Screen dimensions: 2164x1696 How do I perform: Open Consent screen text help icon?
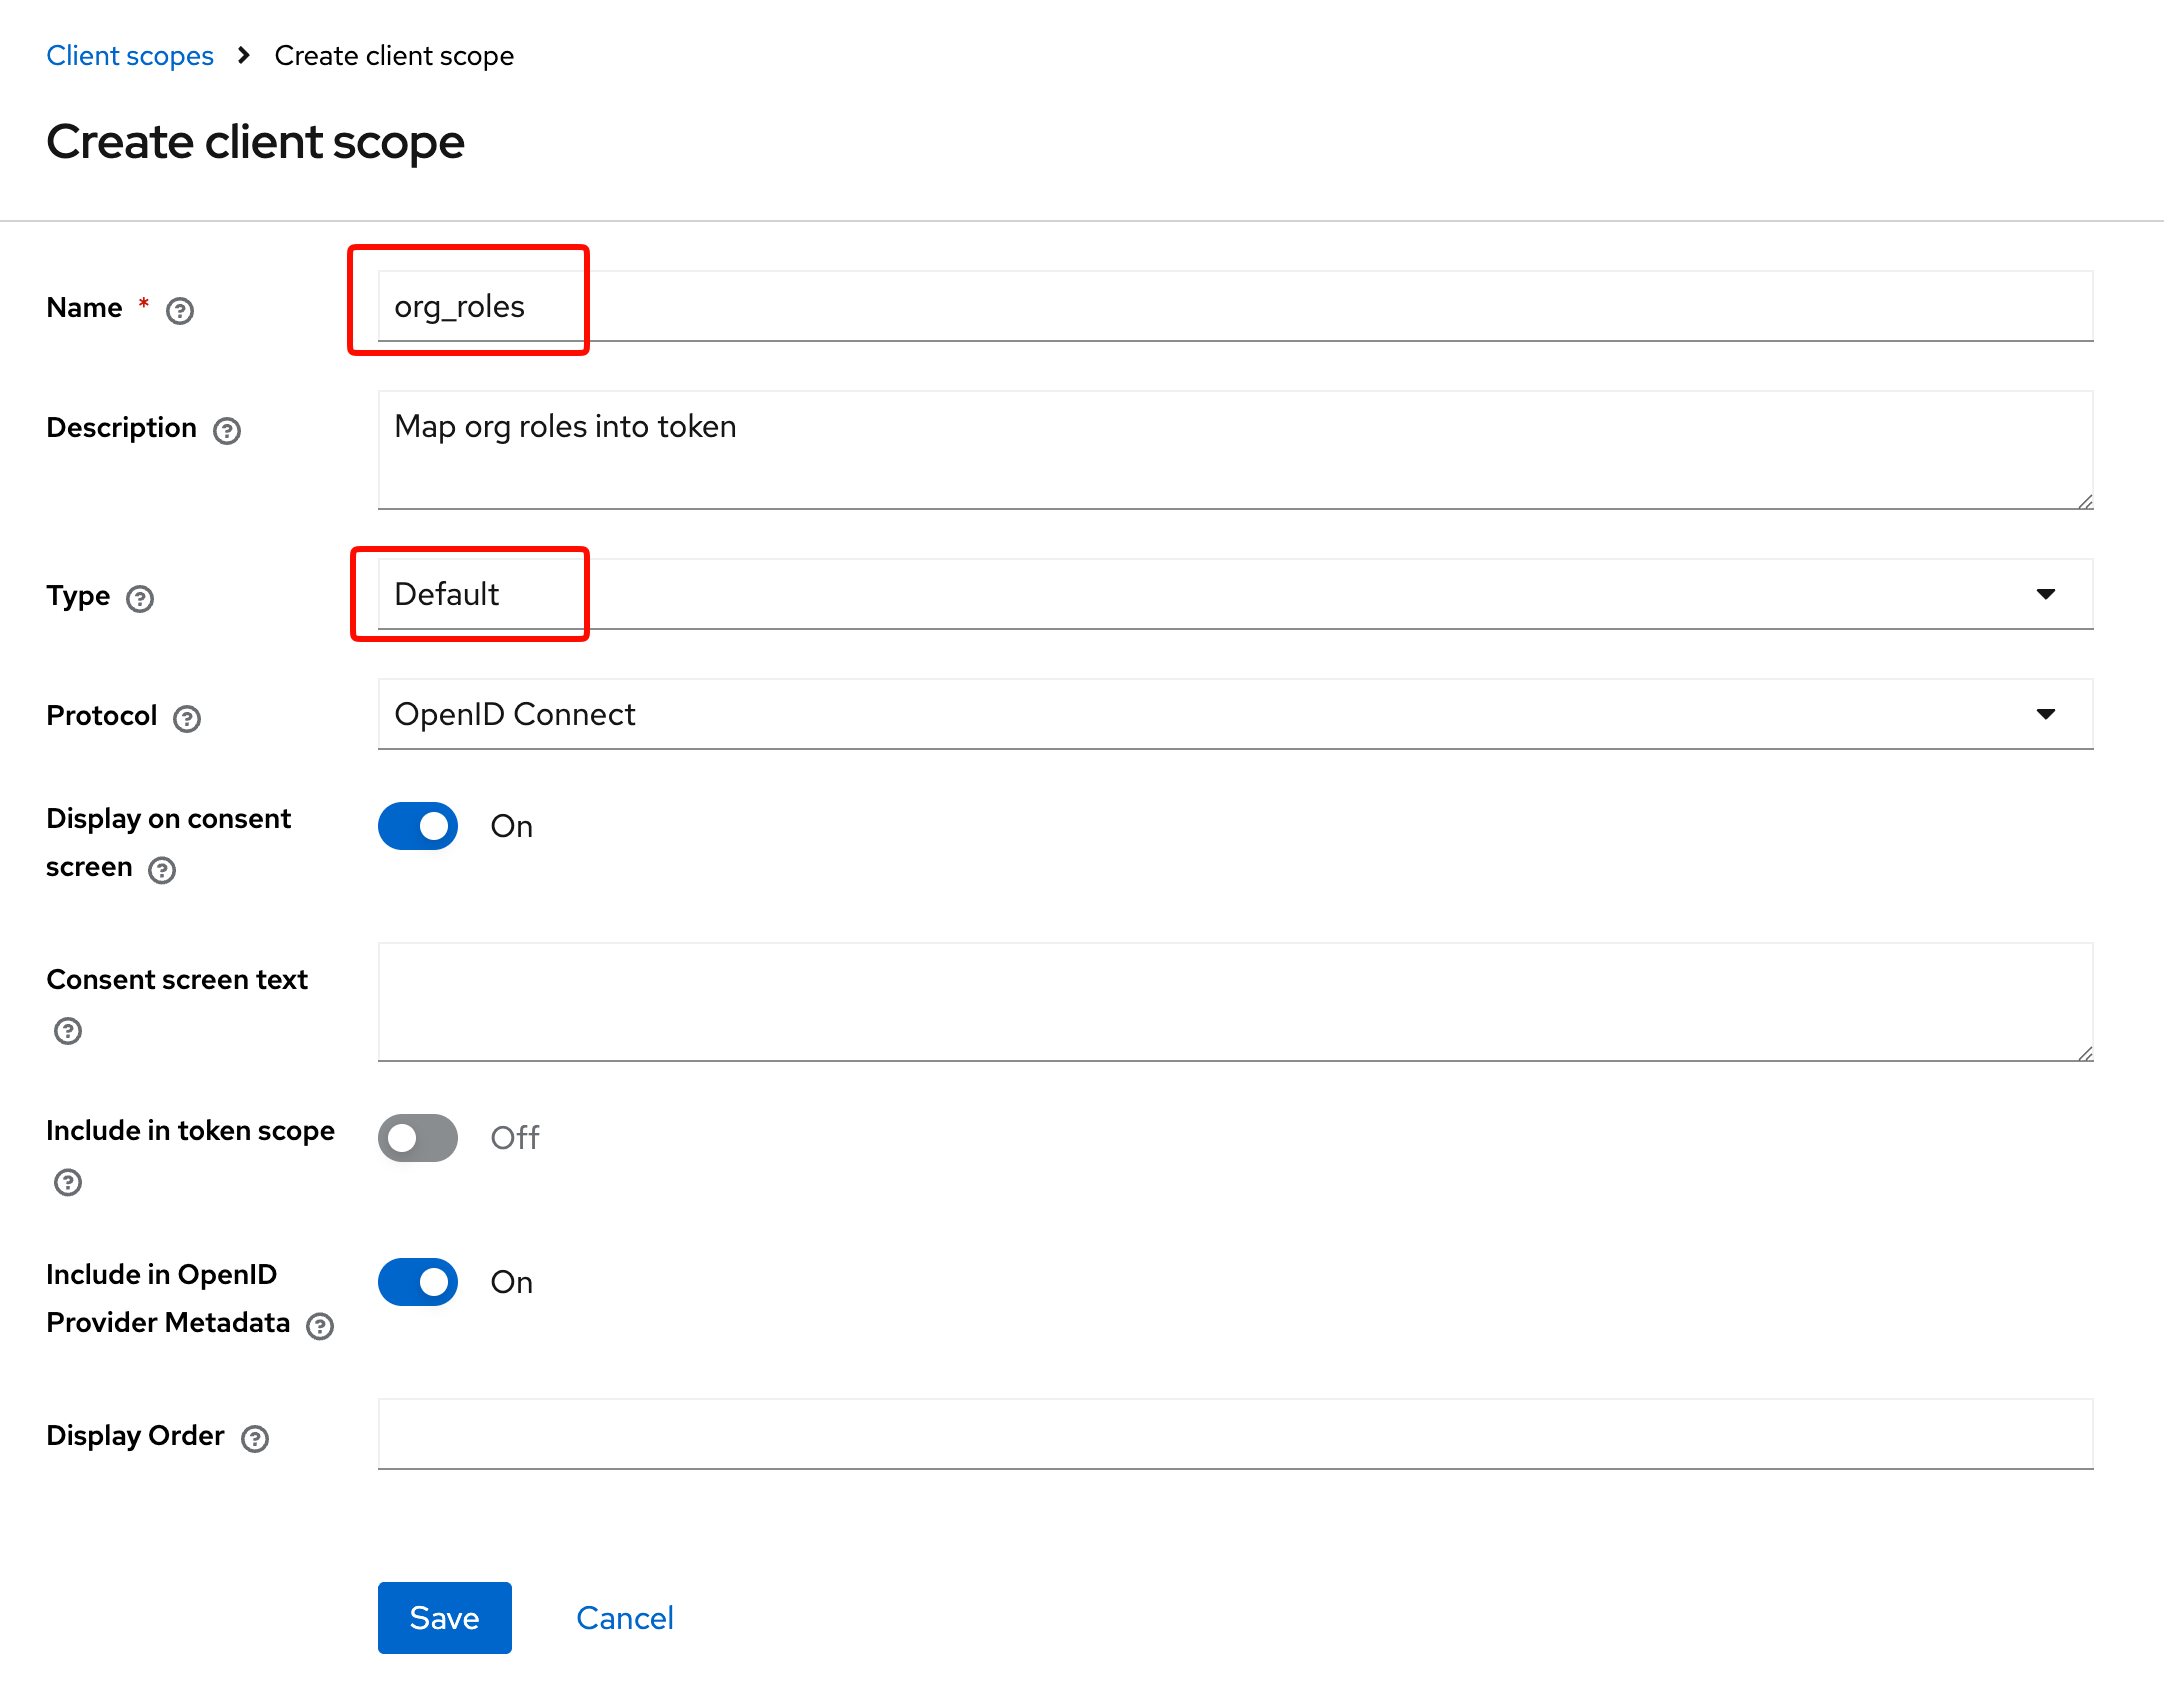click(68, 1031)
